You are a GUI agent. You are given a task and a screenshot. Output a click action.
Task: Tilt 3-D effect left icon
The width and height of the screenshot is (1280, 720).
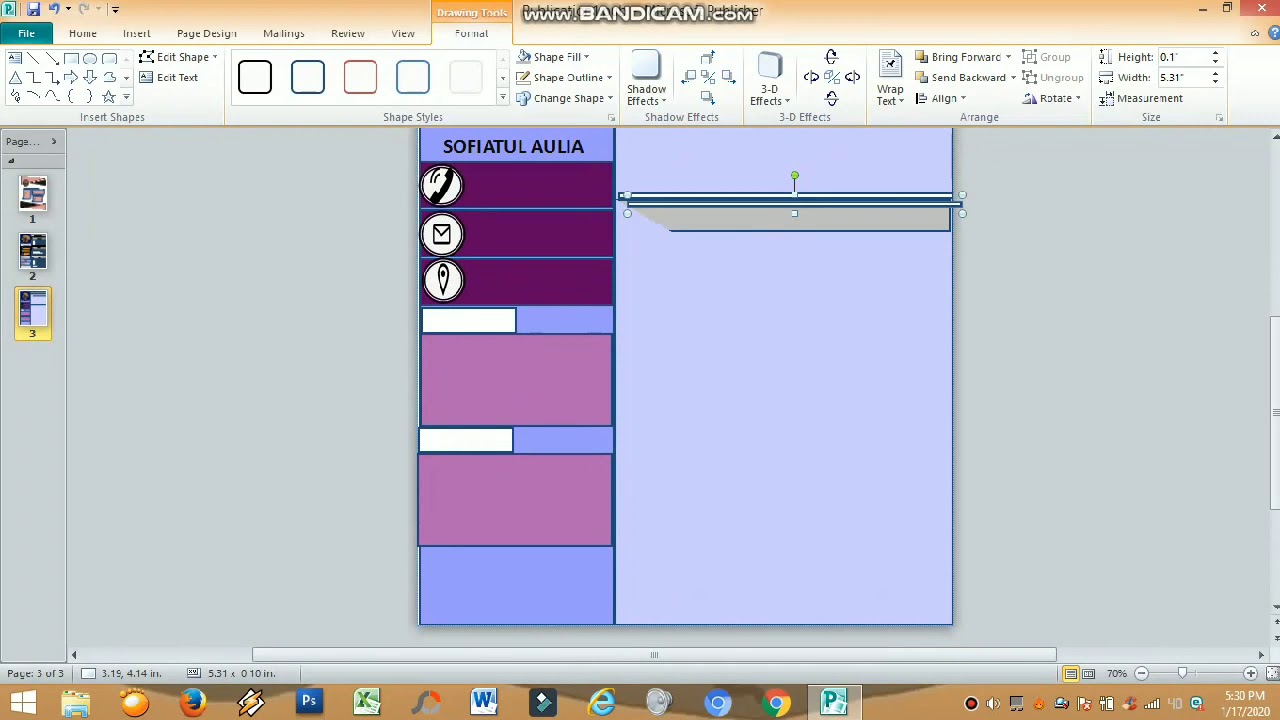pos(811,77)
